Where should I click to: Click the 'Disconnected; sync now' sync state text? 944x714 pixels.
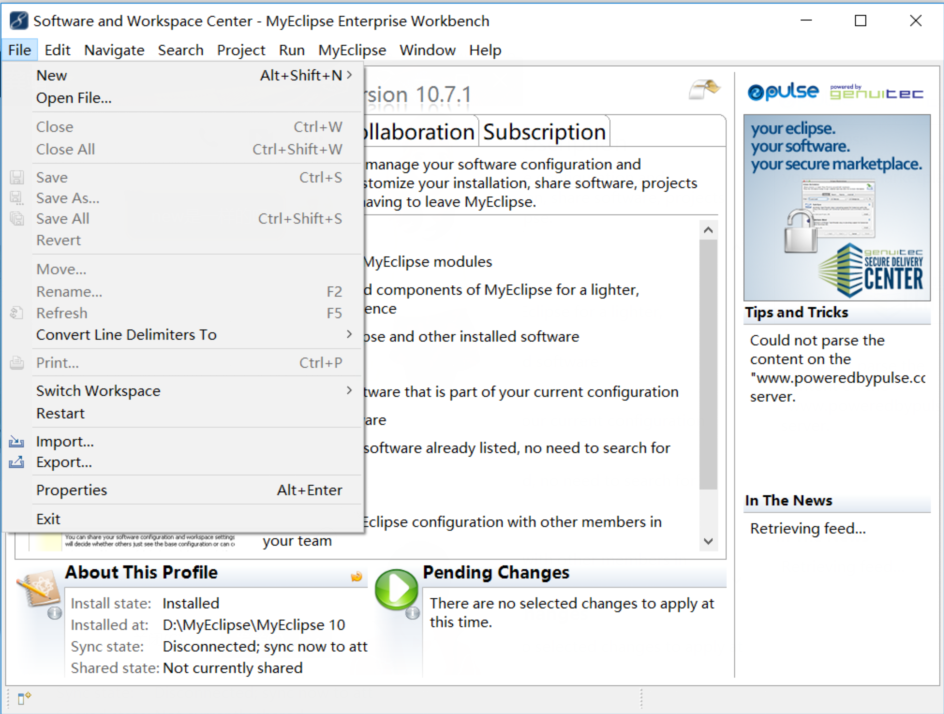(265, 647)
